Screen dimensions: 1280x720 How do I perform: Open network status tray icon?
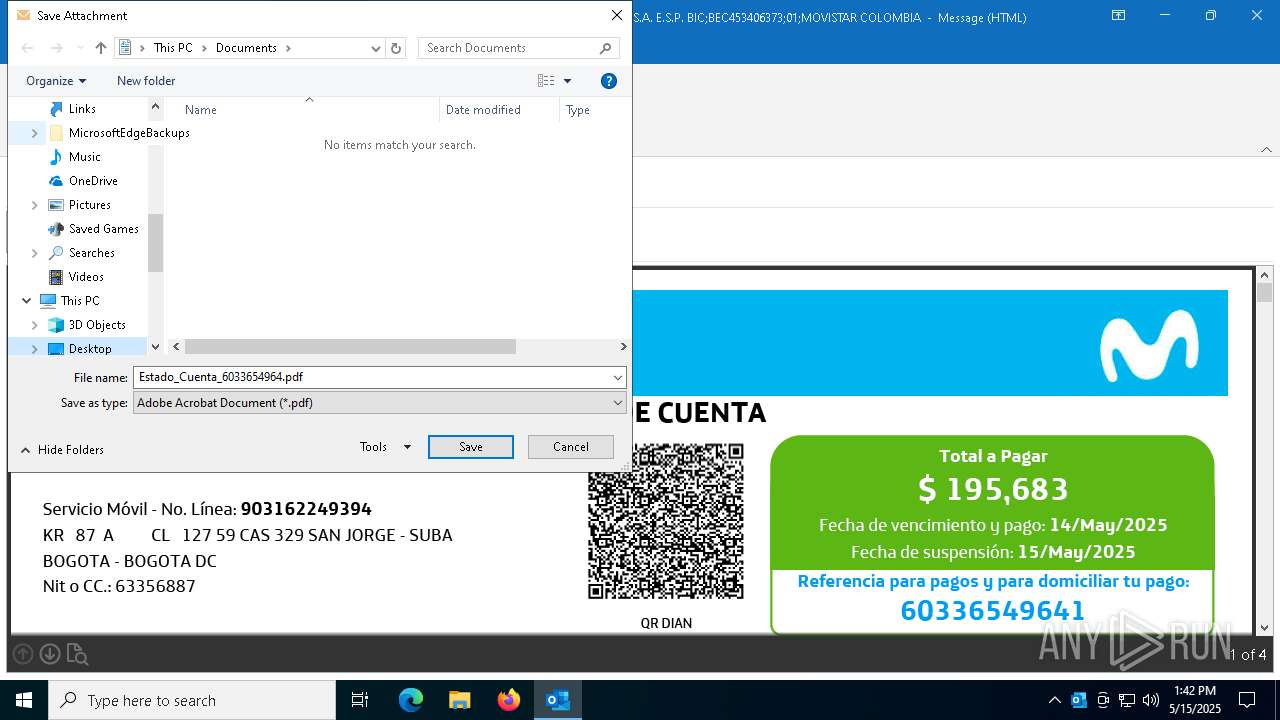point(1127,700)
